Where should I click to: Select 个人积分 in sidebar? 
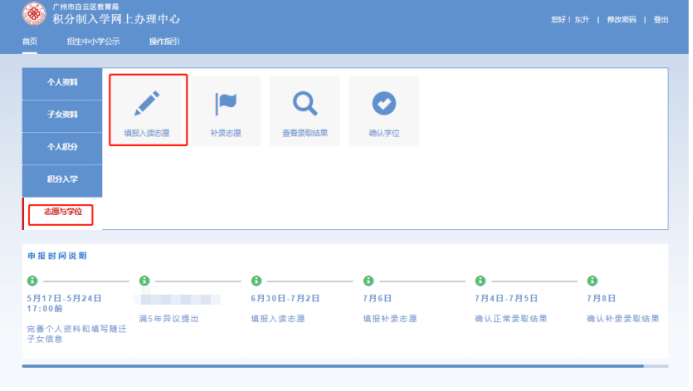click(62, 148)
